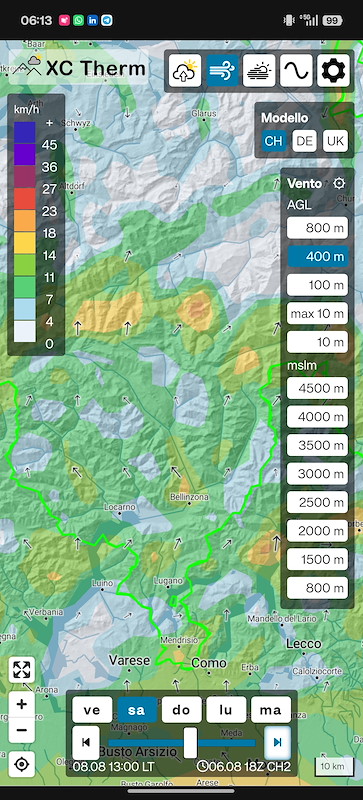
Task: Click the Lecco label on map
Action: 303,643
